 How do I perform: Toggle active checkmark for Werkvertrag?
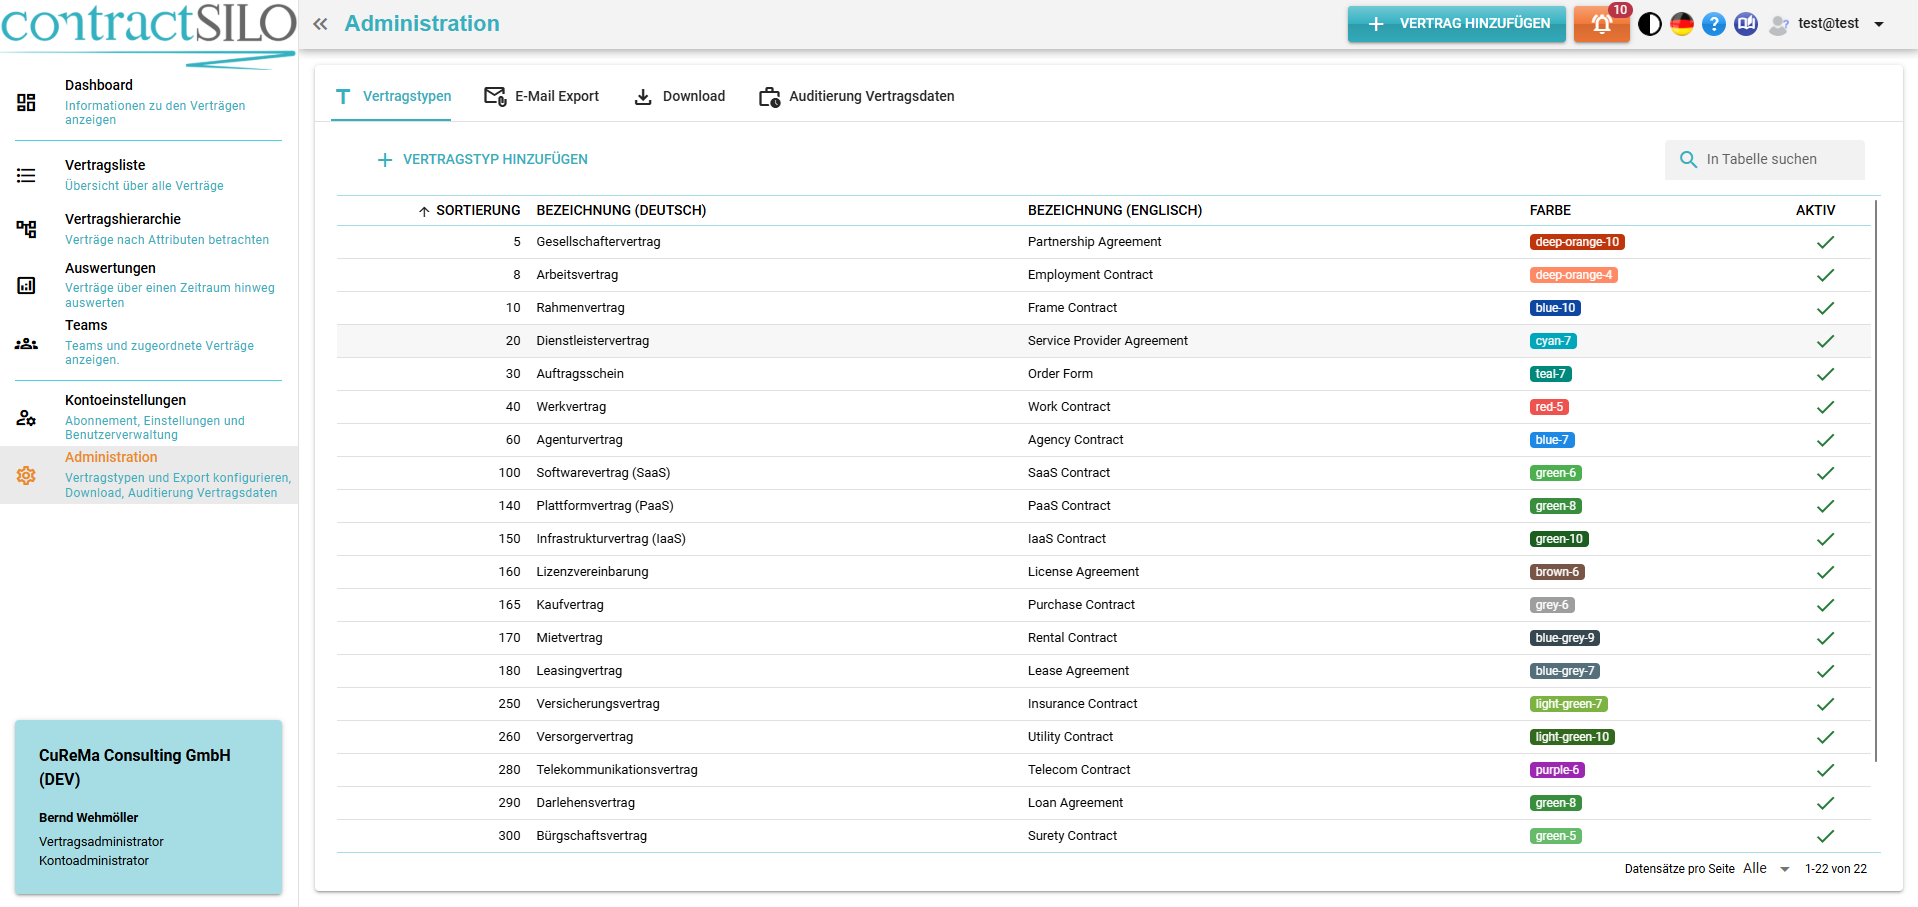tap(1825, 407)
